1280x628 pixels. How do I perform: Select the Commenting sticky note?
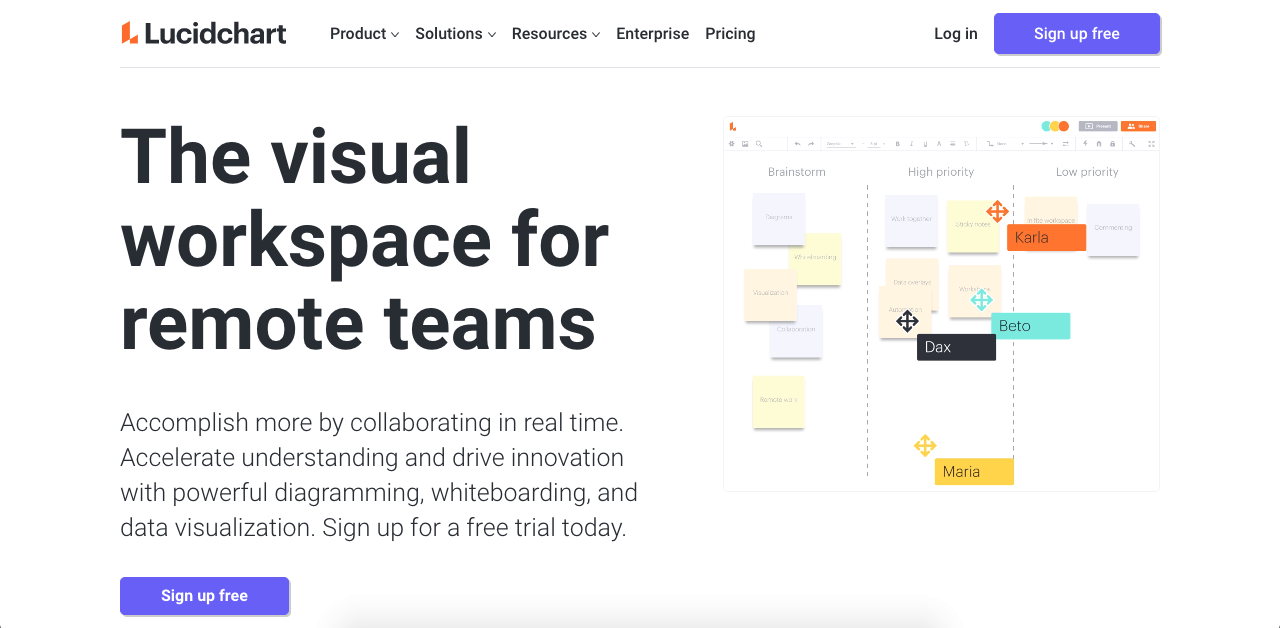pyautogui.click(x=1113, y=229)
